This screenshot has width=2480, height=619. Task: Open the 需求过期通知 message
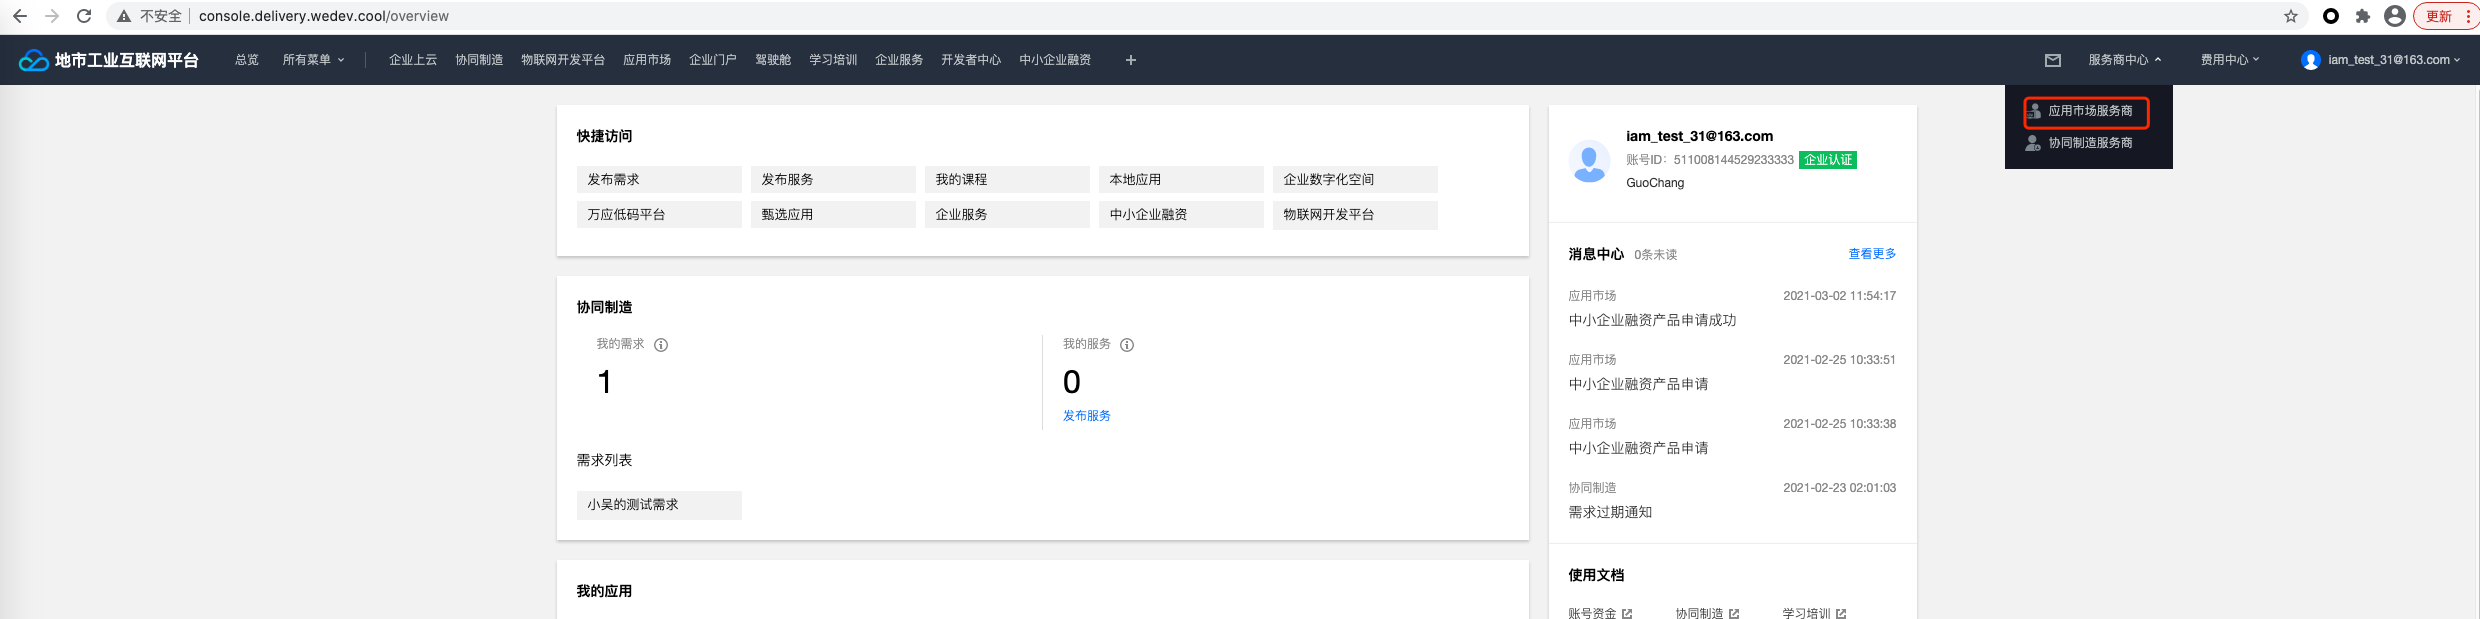pyautogui.click(x=1610, y=512)
